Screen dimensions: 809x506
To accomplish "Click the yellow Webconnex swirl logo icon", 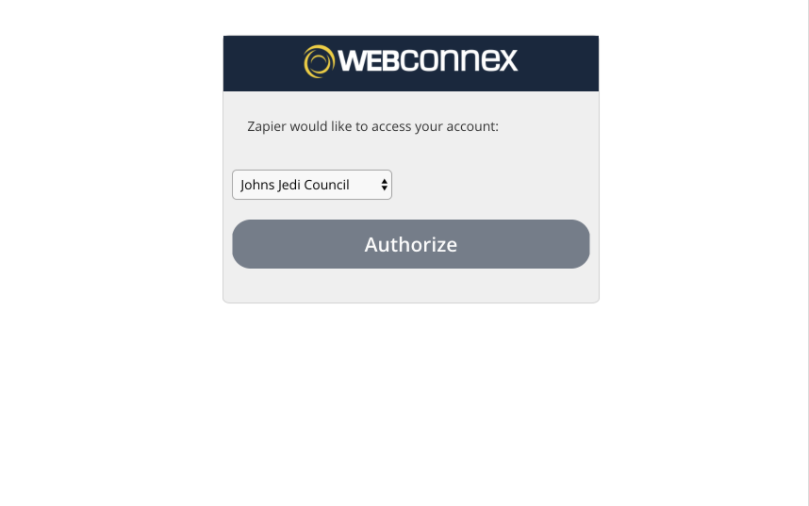I will tap(319, 61).
